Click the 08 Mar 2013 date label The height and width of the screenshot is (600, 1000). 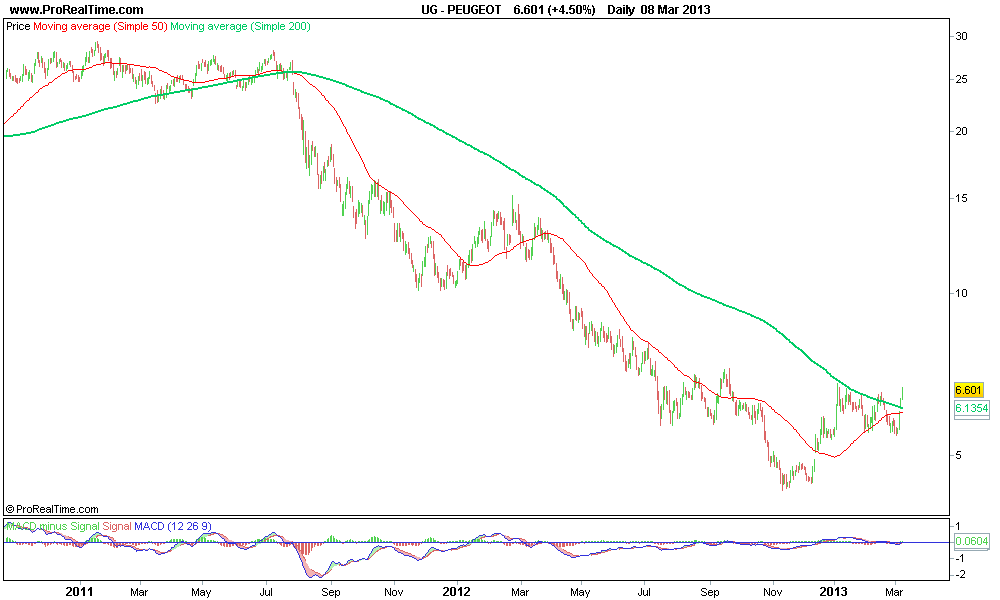coord(675,10)
